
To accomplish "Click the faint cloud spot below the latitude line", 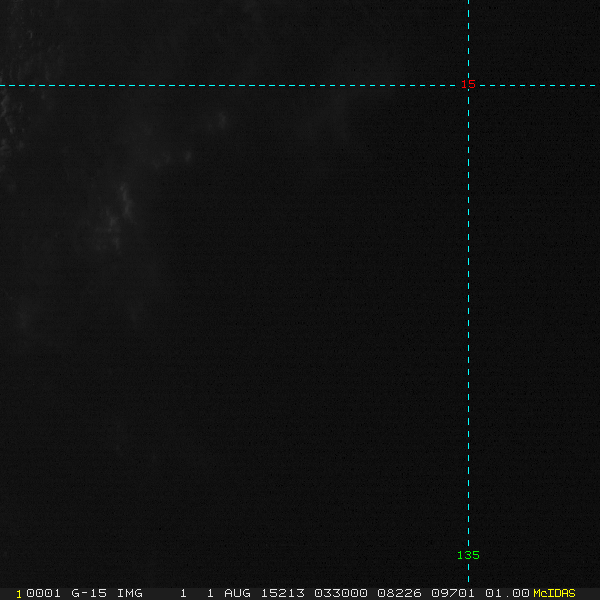I will click(222, 120).
